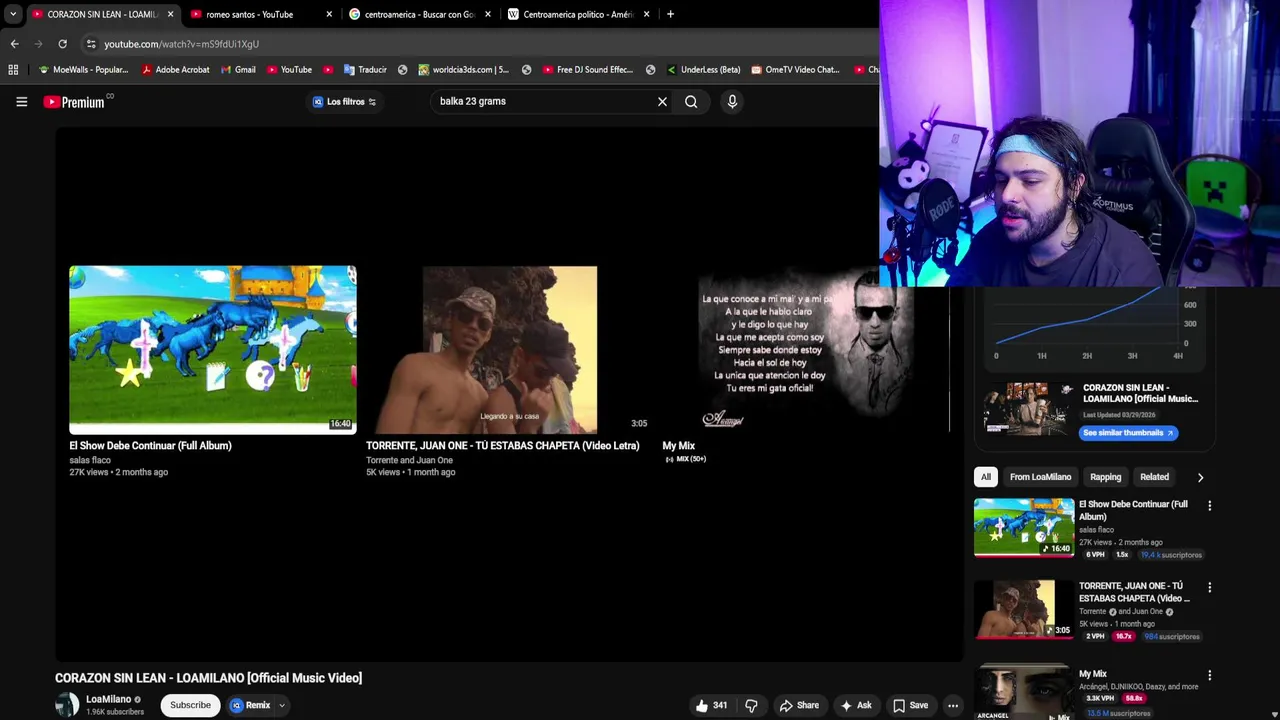Close the romeo santos - YouTube tab

(329, 14)
